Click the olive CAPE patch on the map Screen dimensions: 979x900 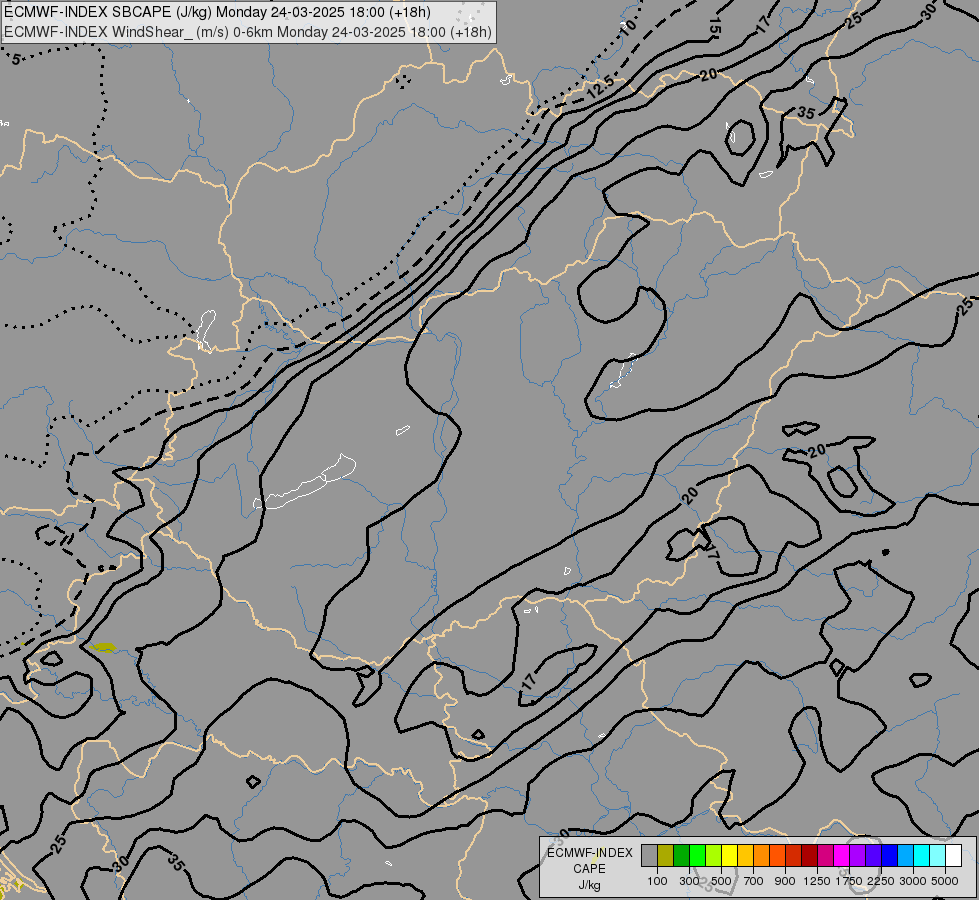(103, 648)
